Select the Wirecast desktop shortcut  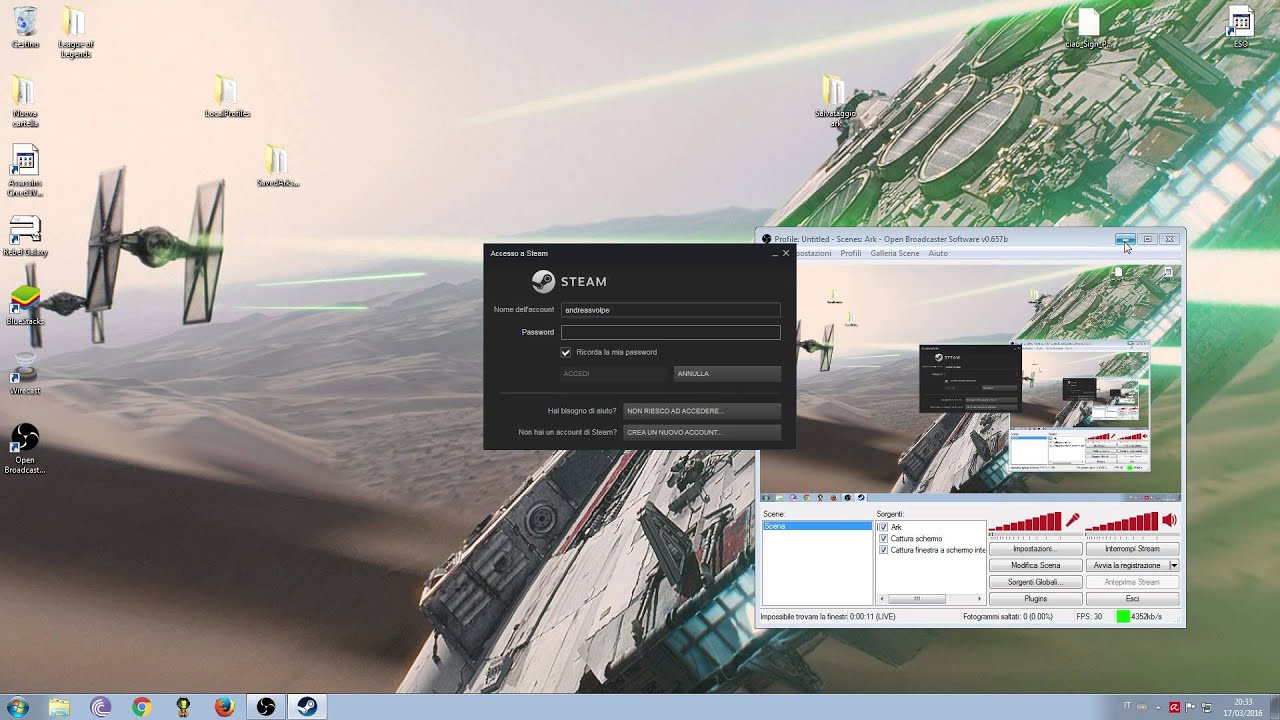(x=25, y=374)
